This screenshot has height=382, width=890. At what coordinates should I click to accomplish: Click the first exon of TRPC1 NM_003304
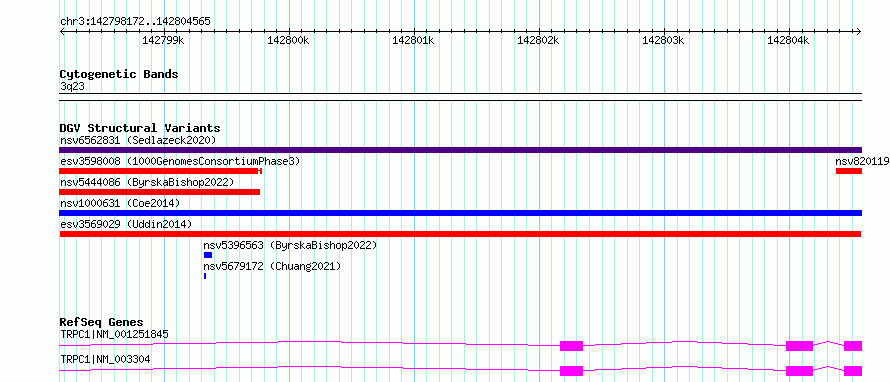(x=572, y=371)
